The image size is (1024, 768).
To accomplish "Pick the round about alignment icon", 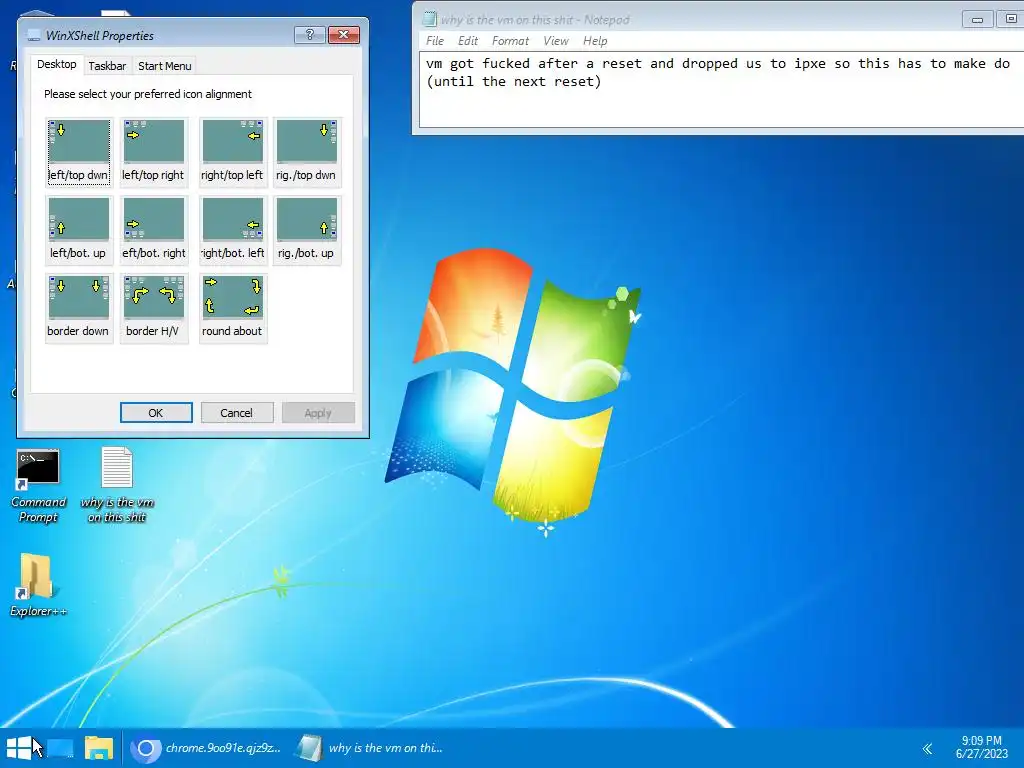I will point(232,307).
